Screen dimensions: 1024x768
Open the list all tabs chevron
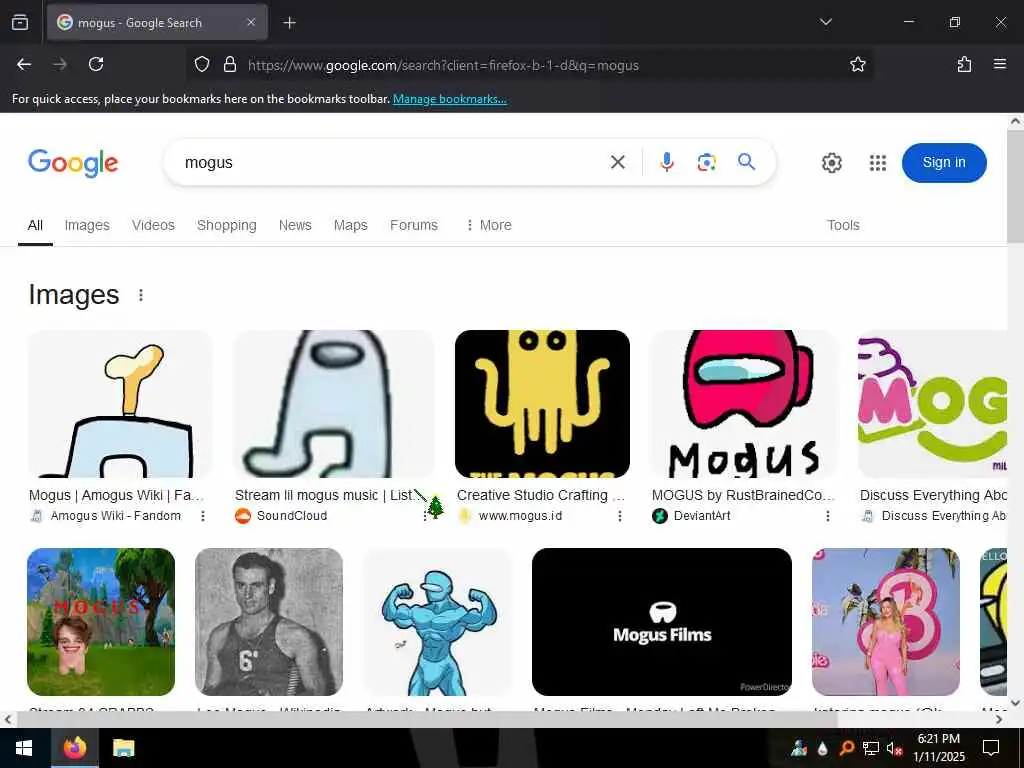click(825, 22)
